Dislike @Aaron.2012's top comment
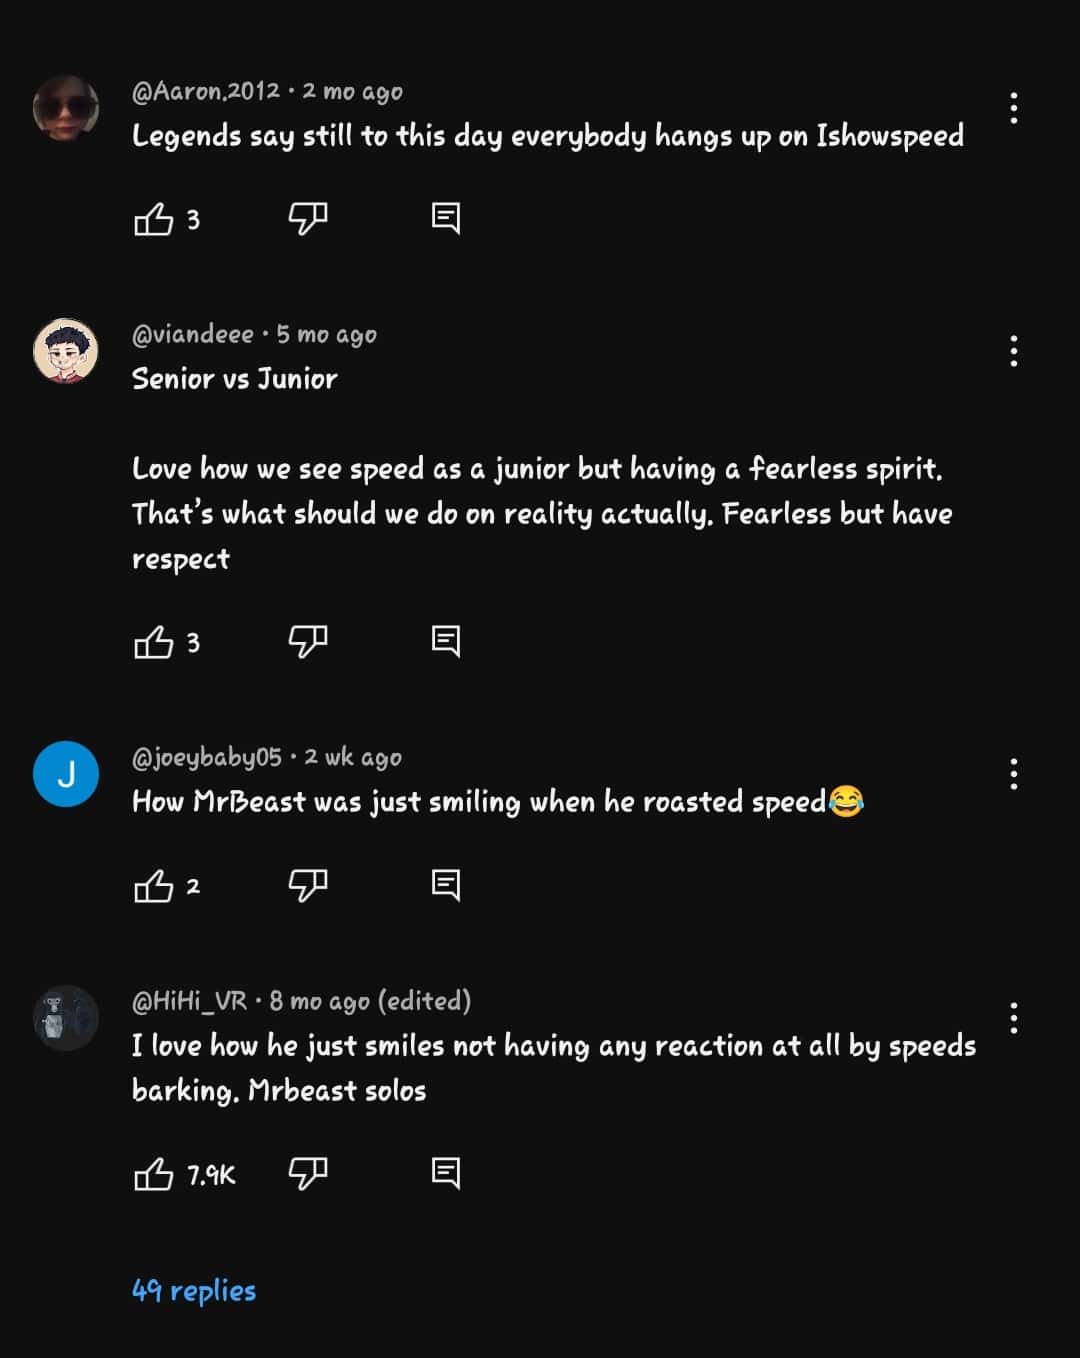The height and width of the screenshot is (1358, 1080). point(308,218)
